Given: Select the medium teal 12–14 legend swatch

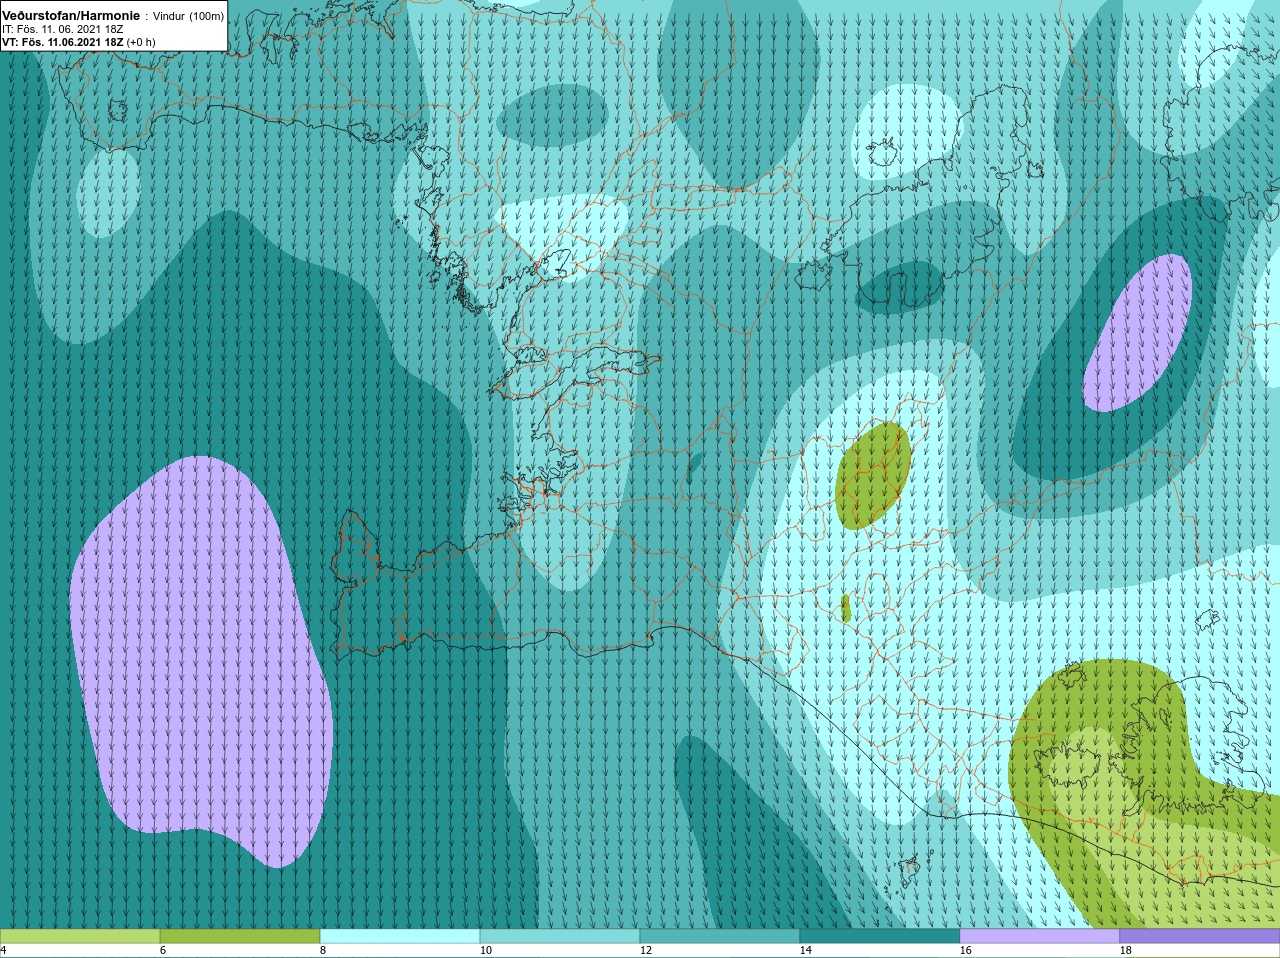Looking at the screenshot, I should point(720,936).
